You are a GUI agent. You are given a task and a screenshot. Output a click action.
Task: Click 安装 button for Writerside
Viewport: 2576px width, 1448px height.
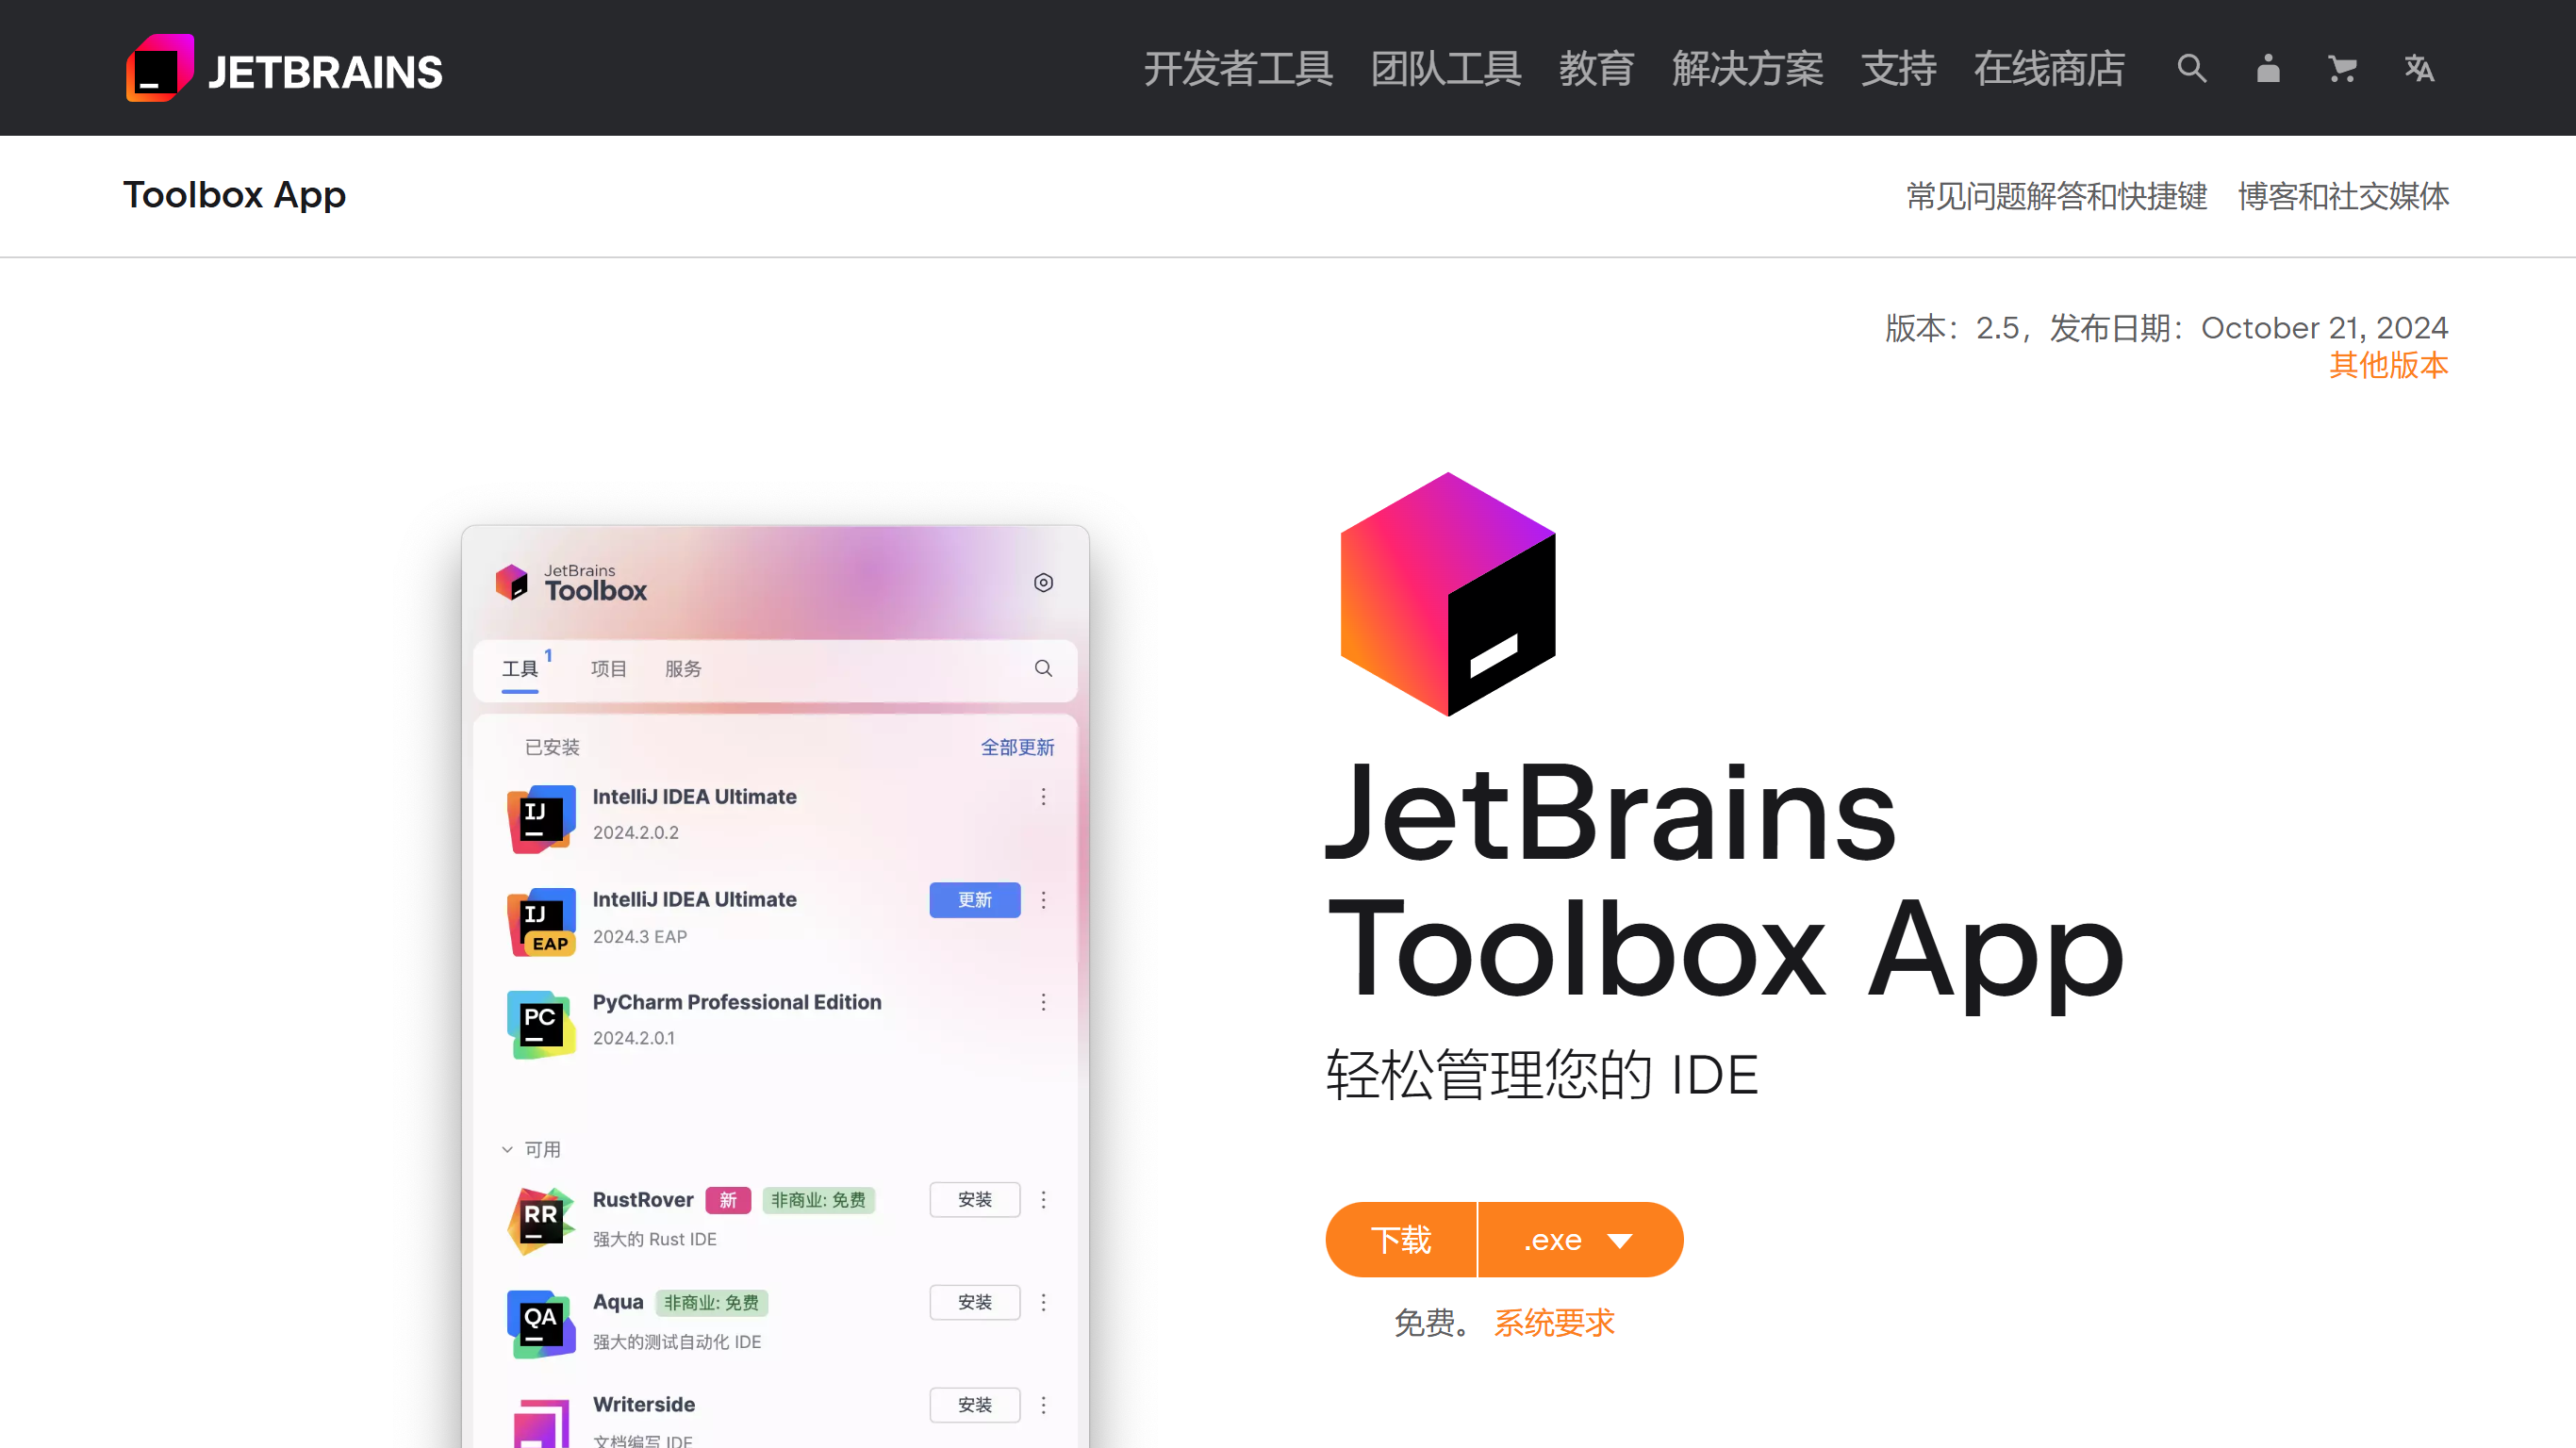pos(975,1405)
